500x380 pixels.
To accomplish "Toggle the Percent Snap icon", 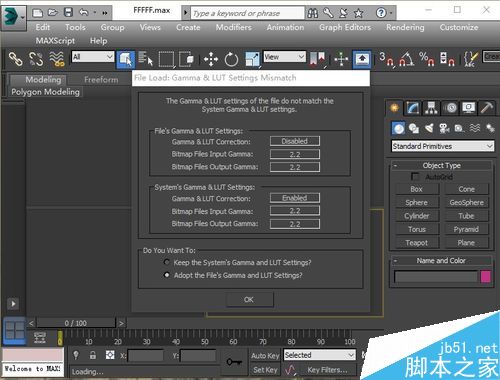I will pyautogui.click(x=427, y=59).
